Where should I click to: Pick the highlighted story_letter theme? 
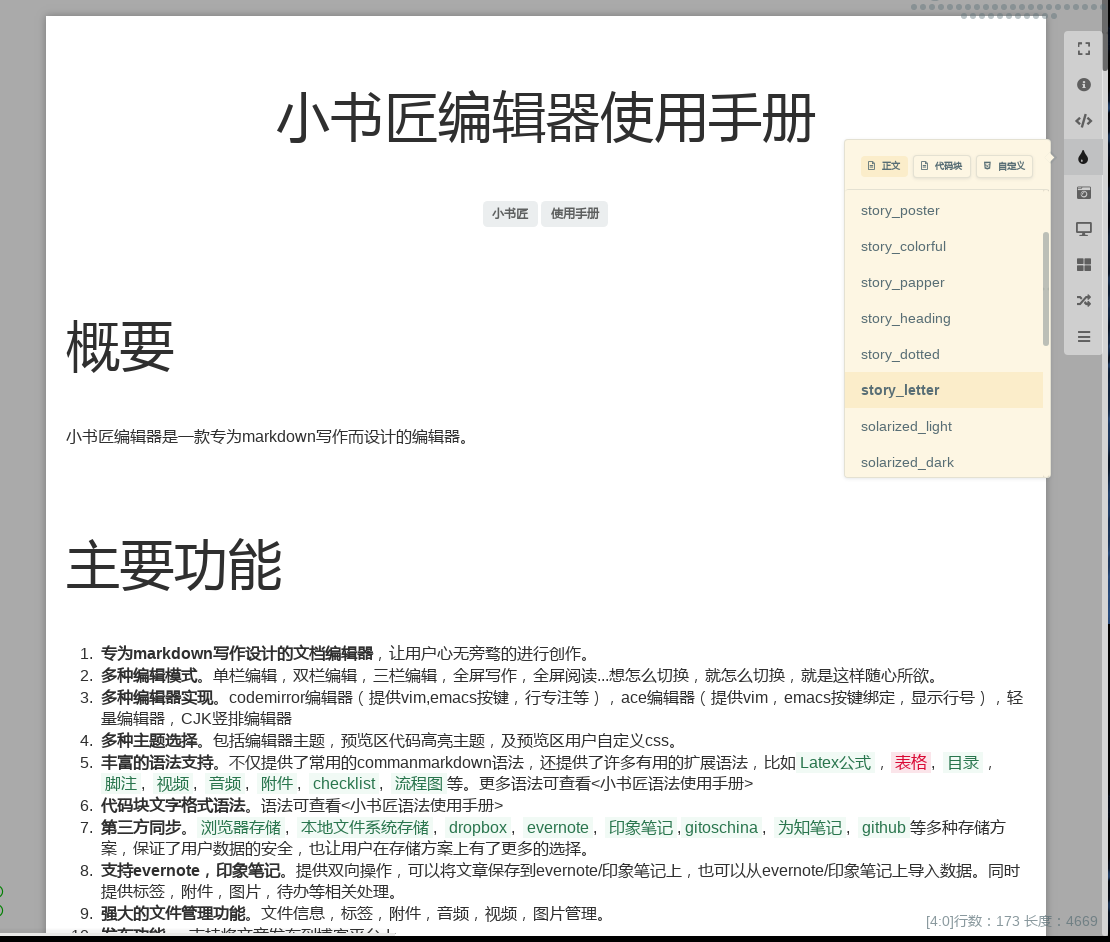click(944, 390)
